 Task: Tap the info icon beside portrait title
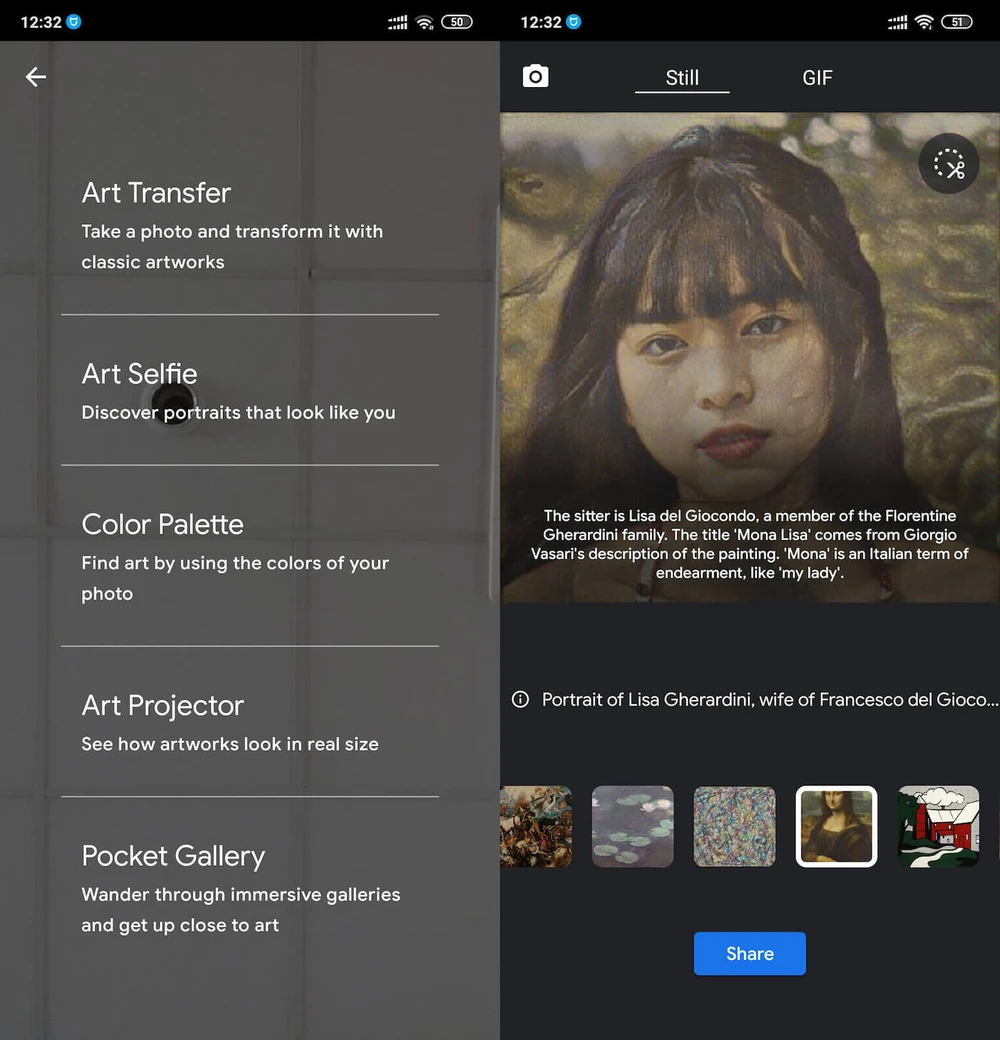pos(520,700)
